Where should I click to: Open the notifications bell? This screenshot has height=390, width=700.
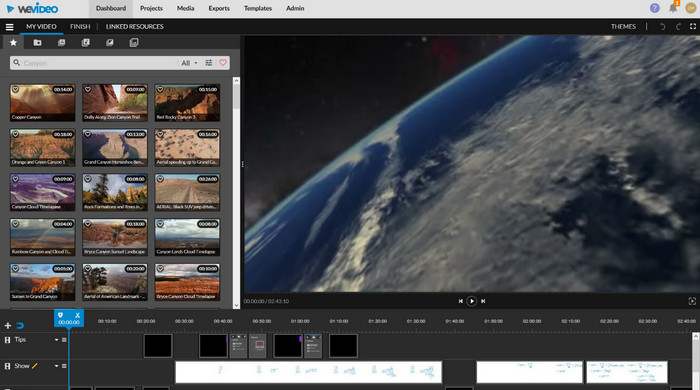(x=673, y=8)
